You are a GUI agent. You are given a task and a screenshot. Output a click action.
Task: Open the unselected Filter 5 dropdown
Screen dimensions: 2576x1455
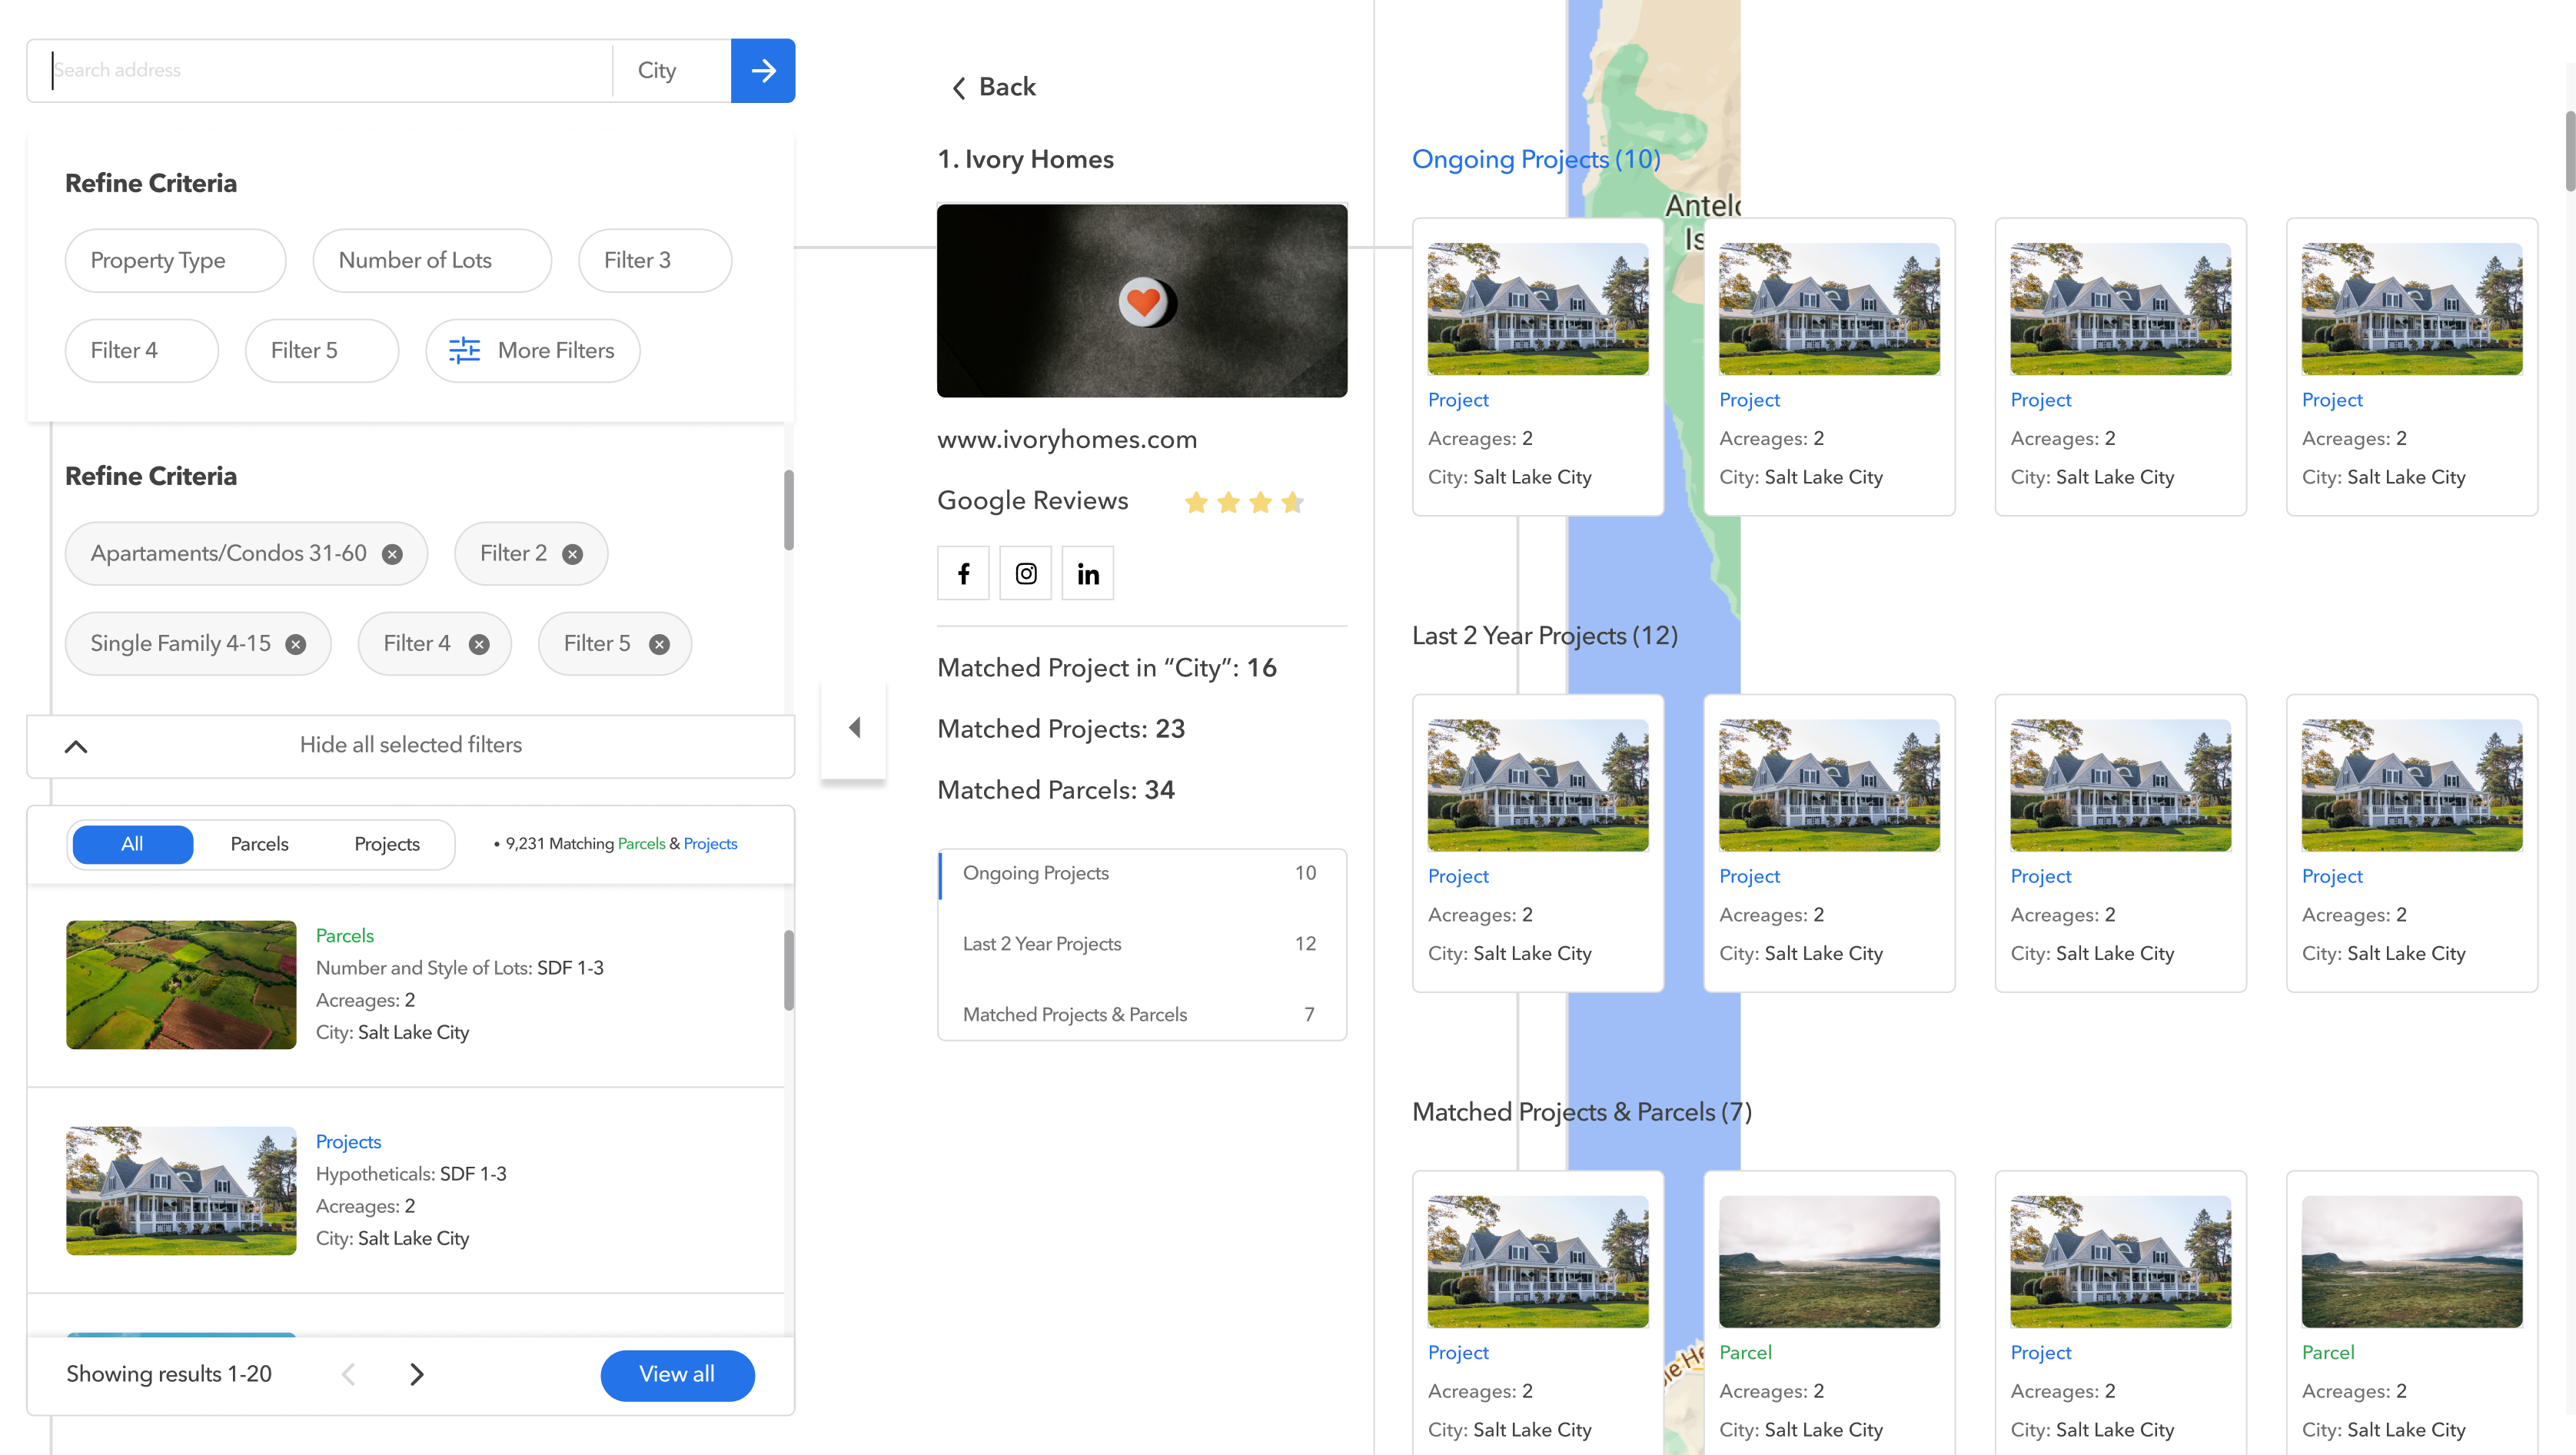[322, 350]
